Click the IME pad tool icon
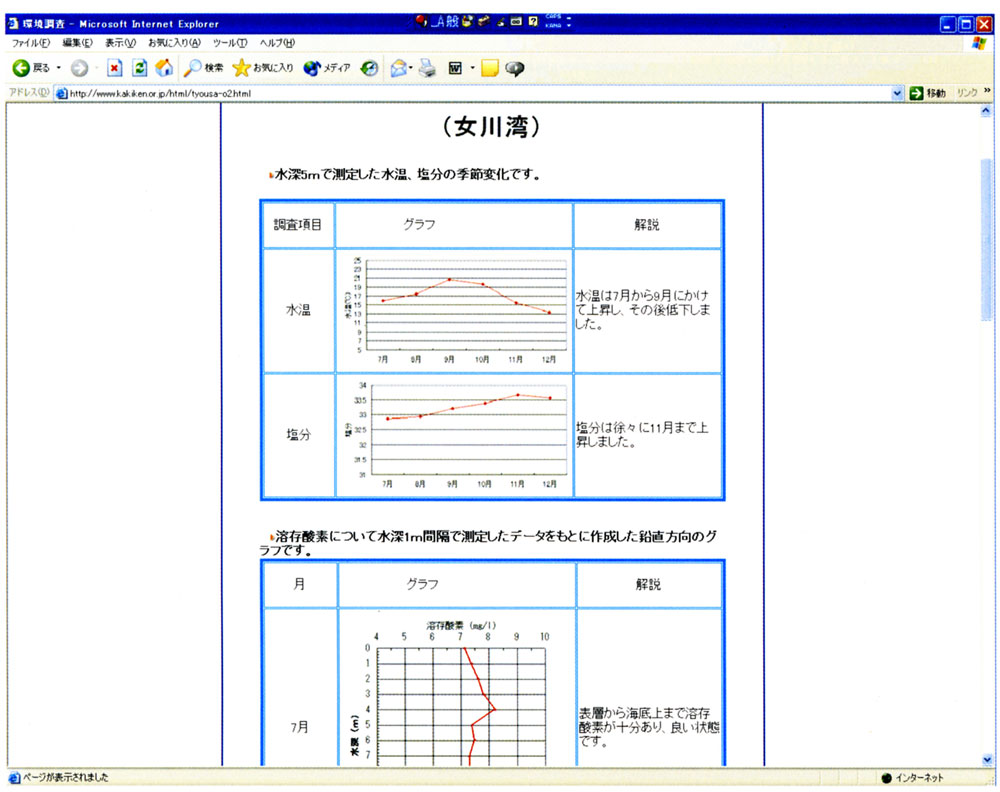The width and height of the screenshot is (1000, 792). pos(467,22)
